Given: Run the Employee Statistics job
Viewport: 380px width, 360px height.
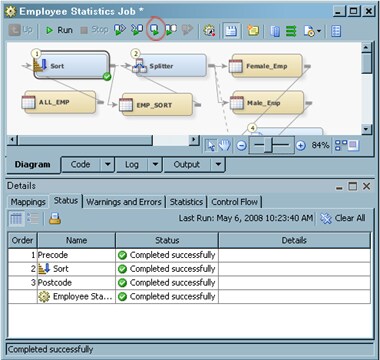Looking at the screenshot, I should 59,30.
